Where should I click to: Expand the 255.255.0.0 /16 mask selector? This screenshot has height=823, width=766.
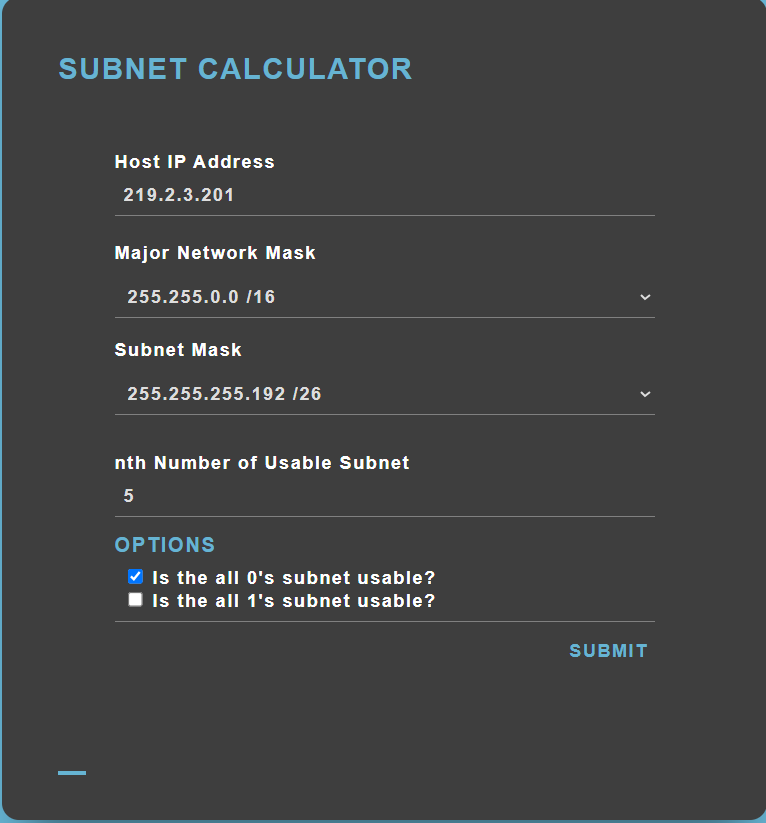[x=385, y=296]
